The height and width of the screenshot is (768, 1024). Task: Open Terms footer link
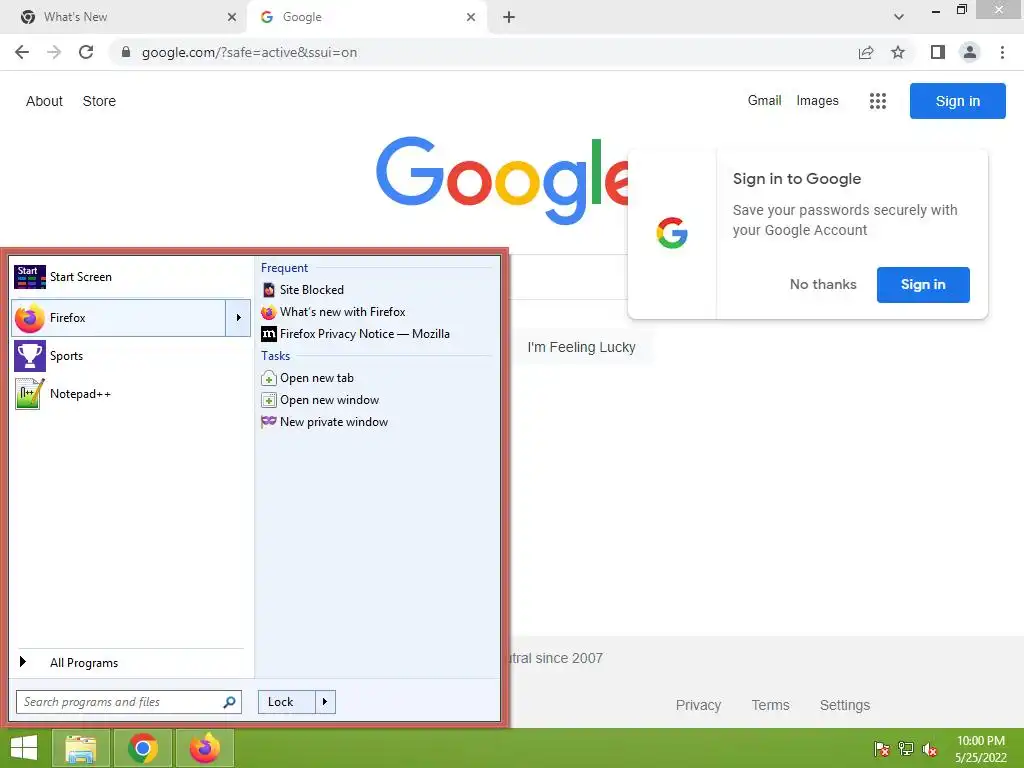coord(770,705)
